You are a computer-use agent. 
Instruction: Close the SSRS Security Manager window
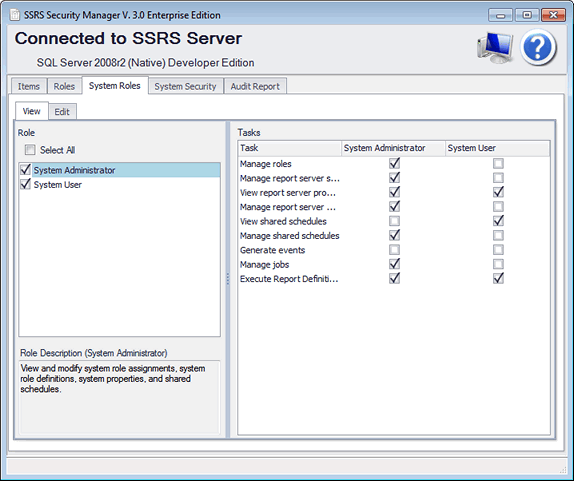[554, 15]
